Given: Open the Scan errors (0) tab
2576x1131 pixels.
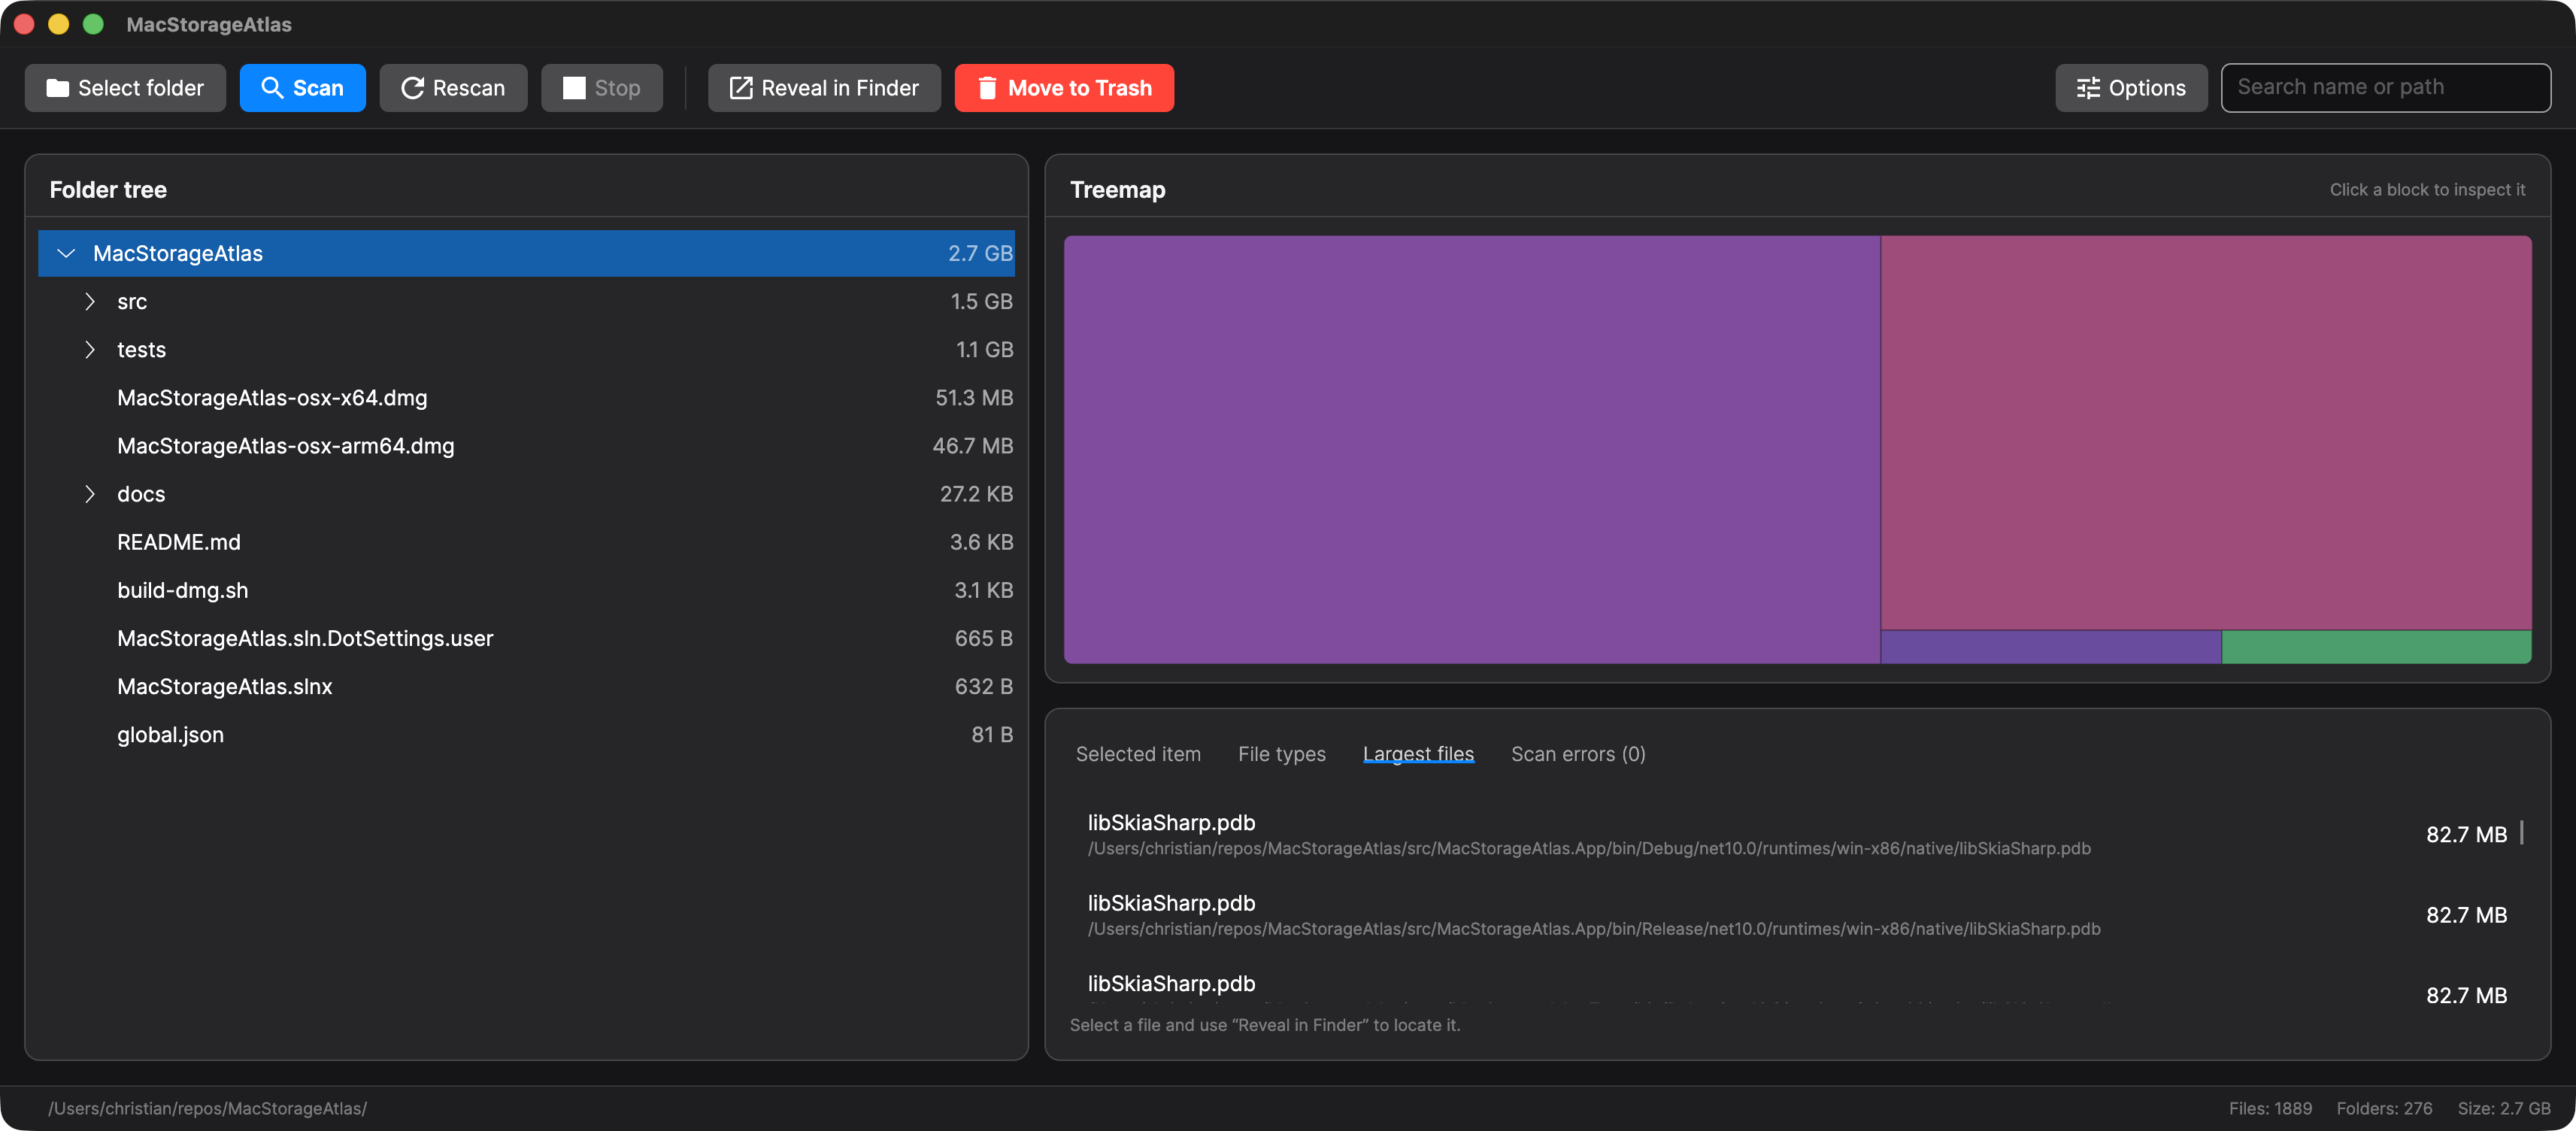Looking at the screenshot, I should pos(1578,754).
